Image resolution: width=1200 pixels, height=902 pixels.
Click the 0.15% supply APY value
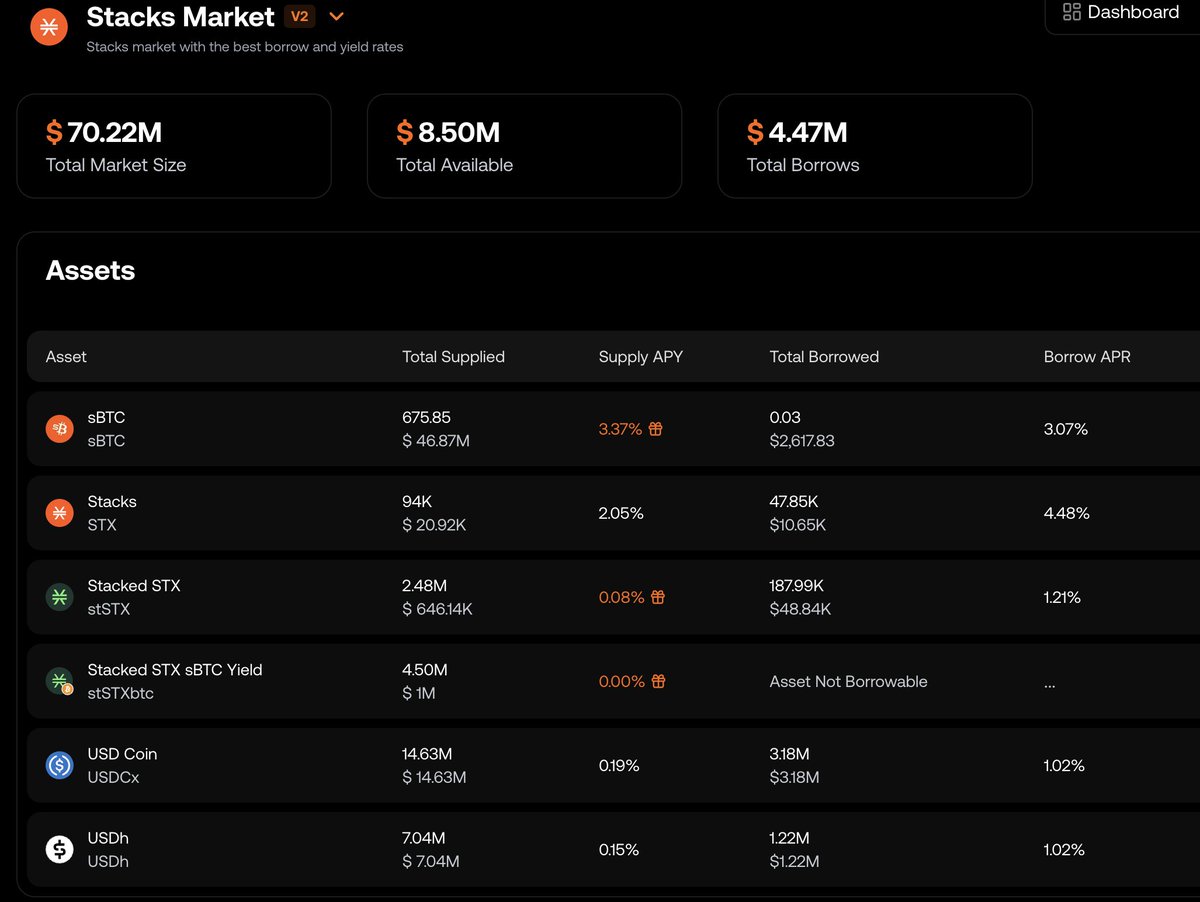(619, 849)
